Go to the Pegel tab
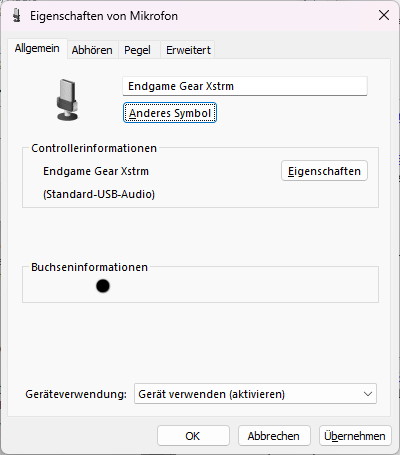This screenshot has height=455, width=400. 137,50
